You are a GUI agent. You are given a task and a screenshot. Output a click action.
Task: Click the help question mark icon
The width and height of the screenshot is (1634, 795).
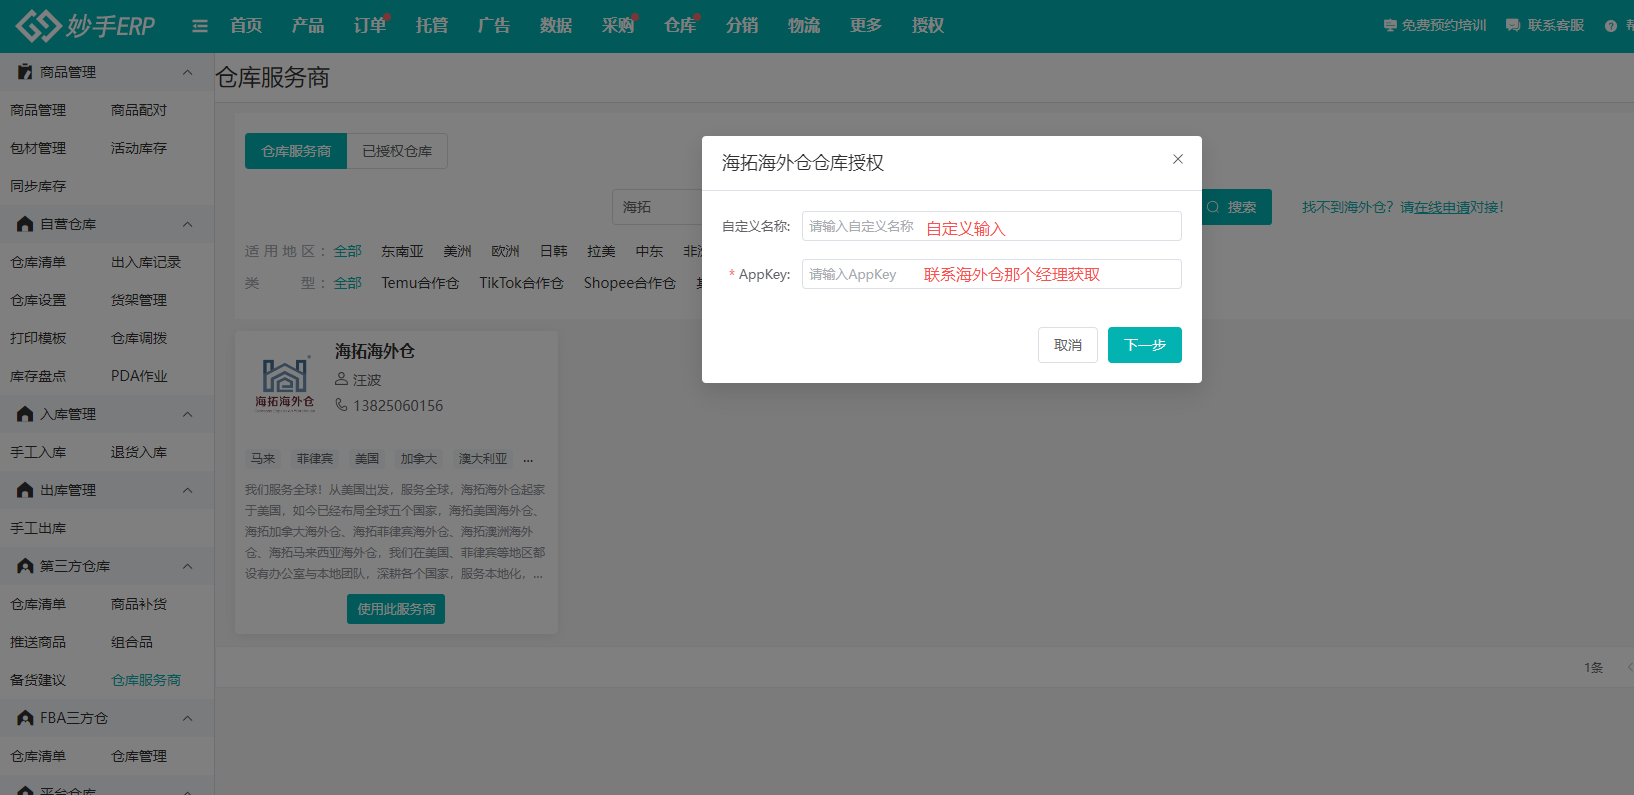[x=1611, y=26]
